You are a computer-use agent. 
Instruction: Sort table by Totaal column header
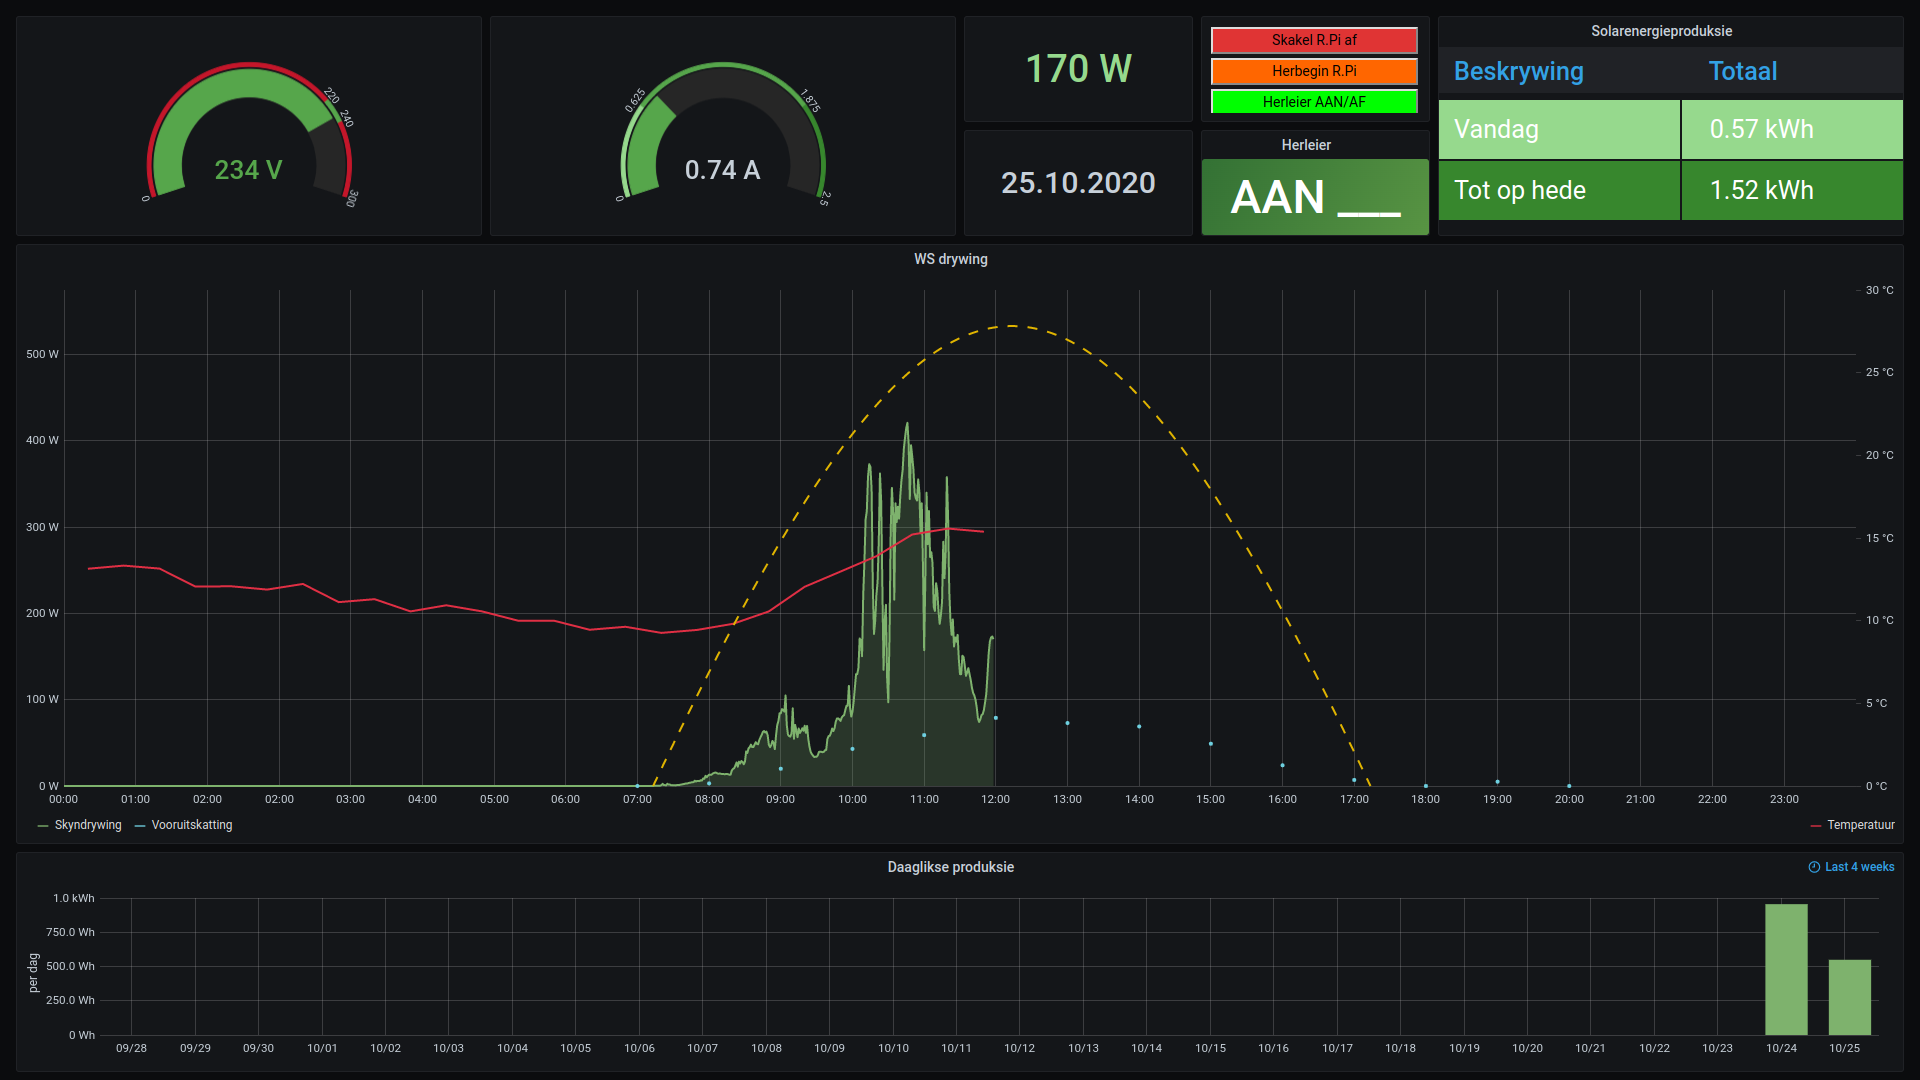pos(1742,71)
